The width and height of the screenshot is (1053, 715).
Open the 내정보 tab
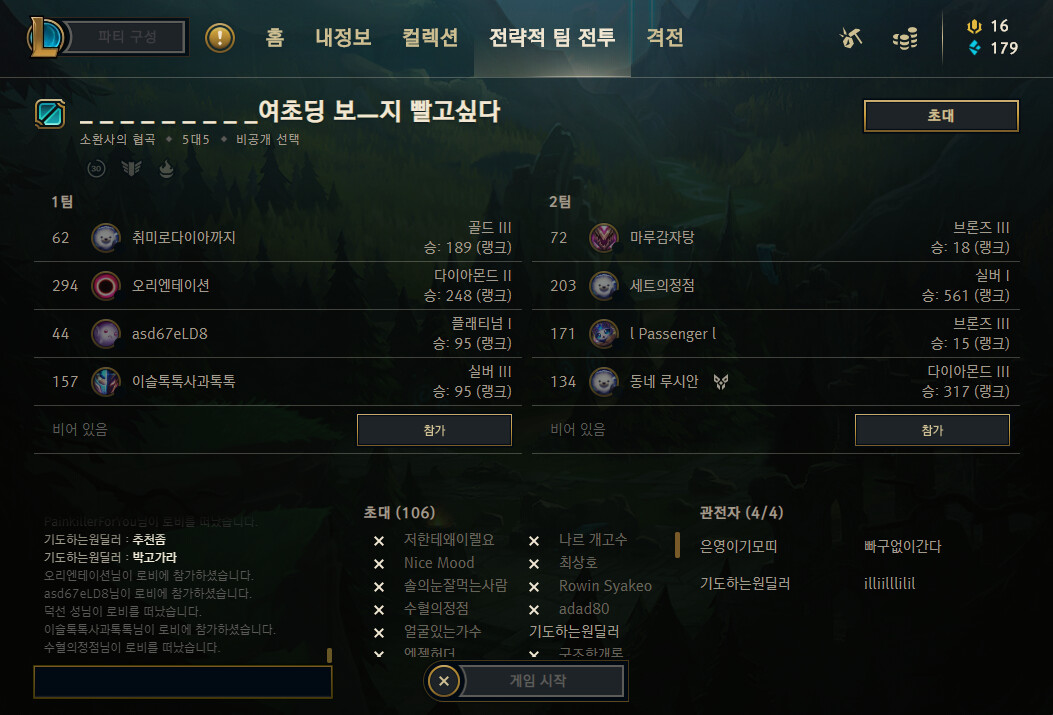point(343,37)
